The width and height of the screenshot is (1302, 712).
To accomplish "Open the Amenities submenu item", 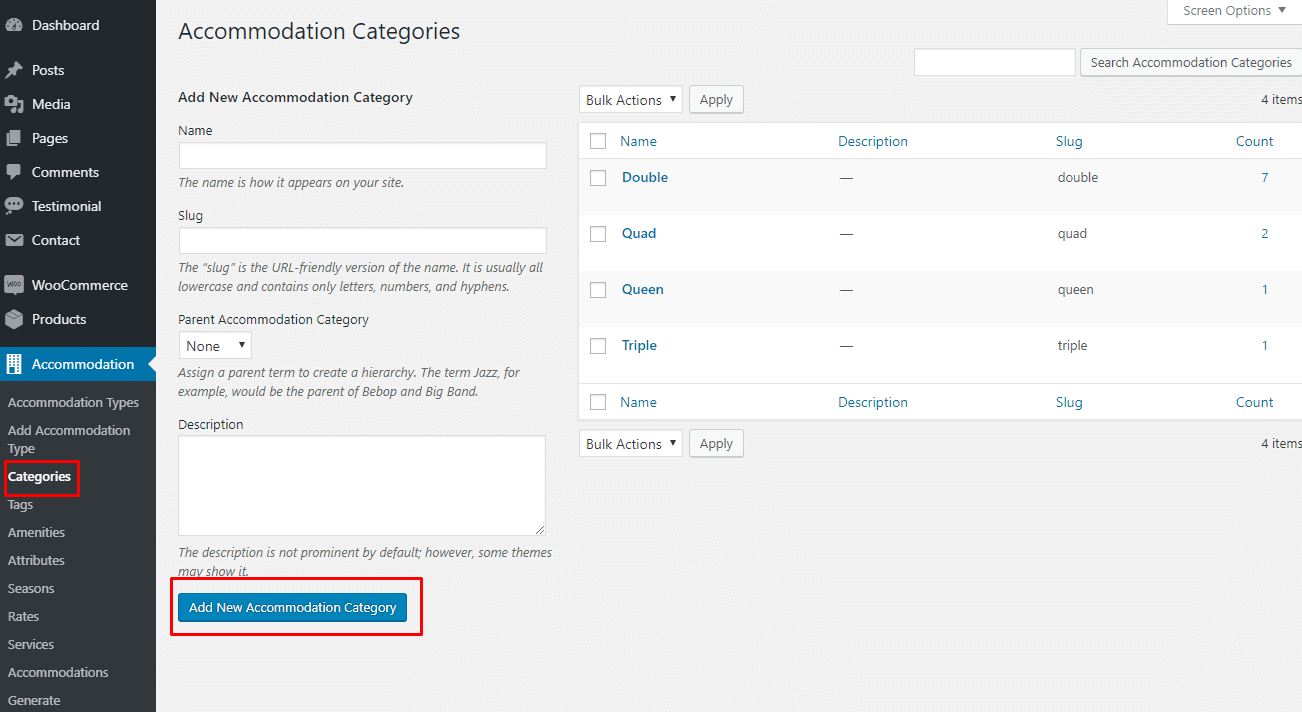I will [36, 532].
